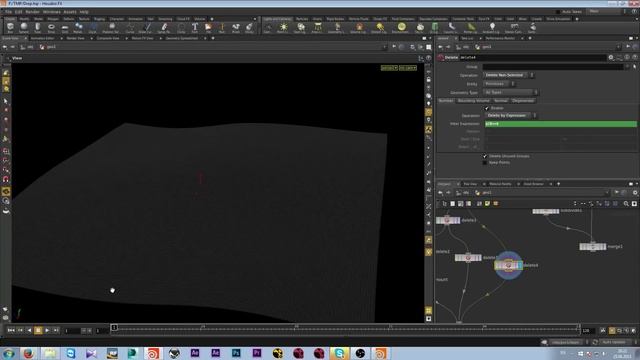640x360 pixels.
Task: Select the Grid shelf tool
Action: 65,28
